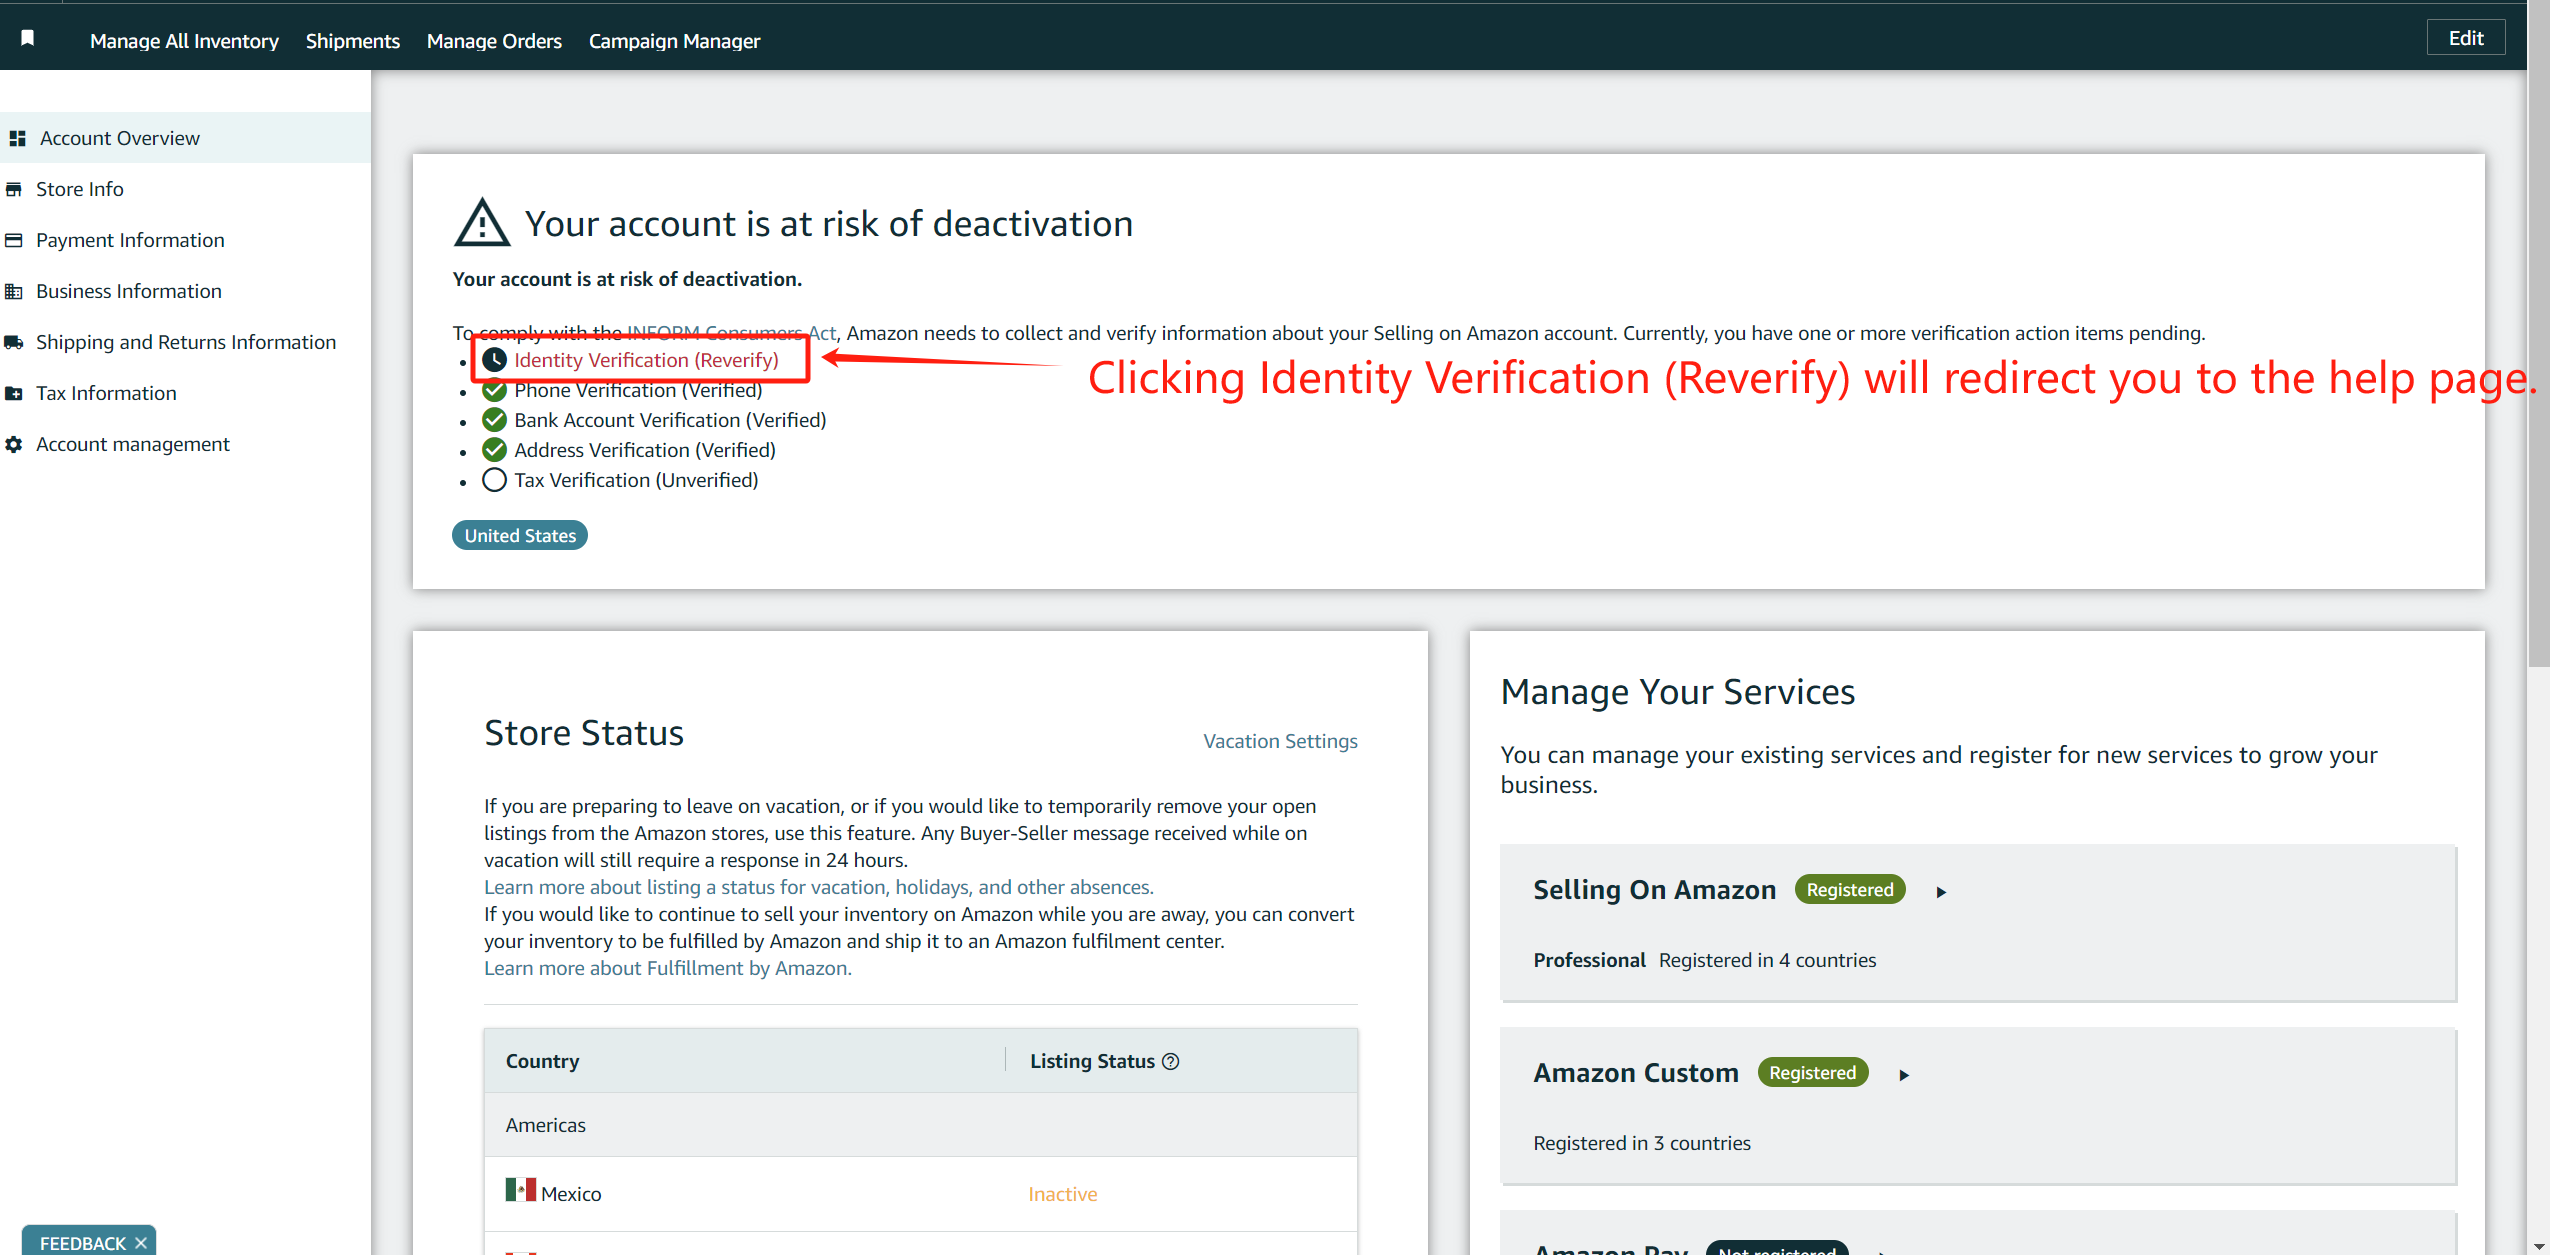Open Learn more about Fulfillment by Amazon
2550x1255 pixels.
tap(668, 968)
